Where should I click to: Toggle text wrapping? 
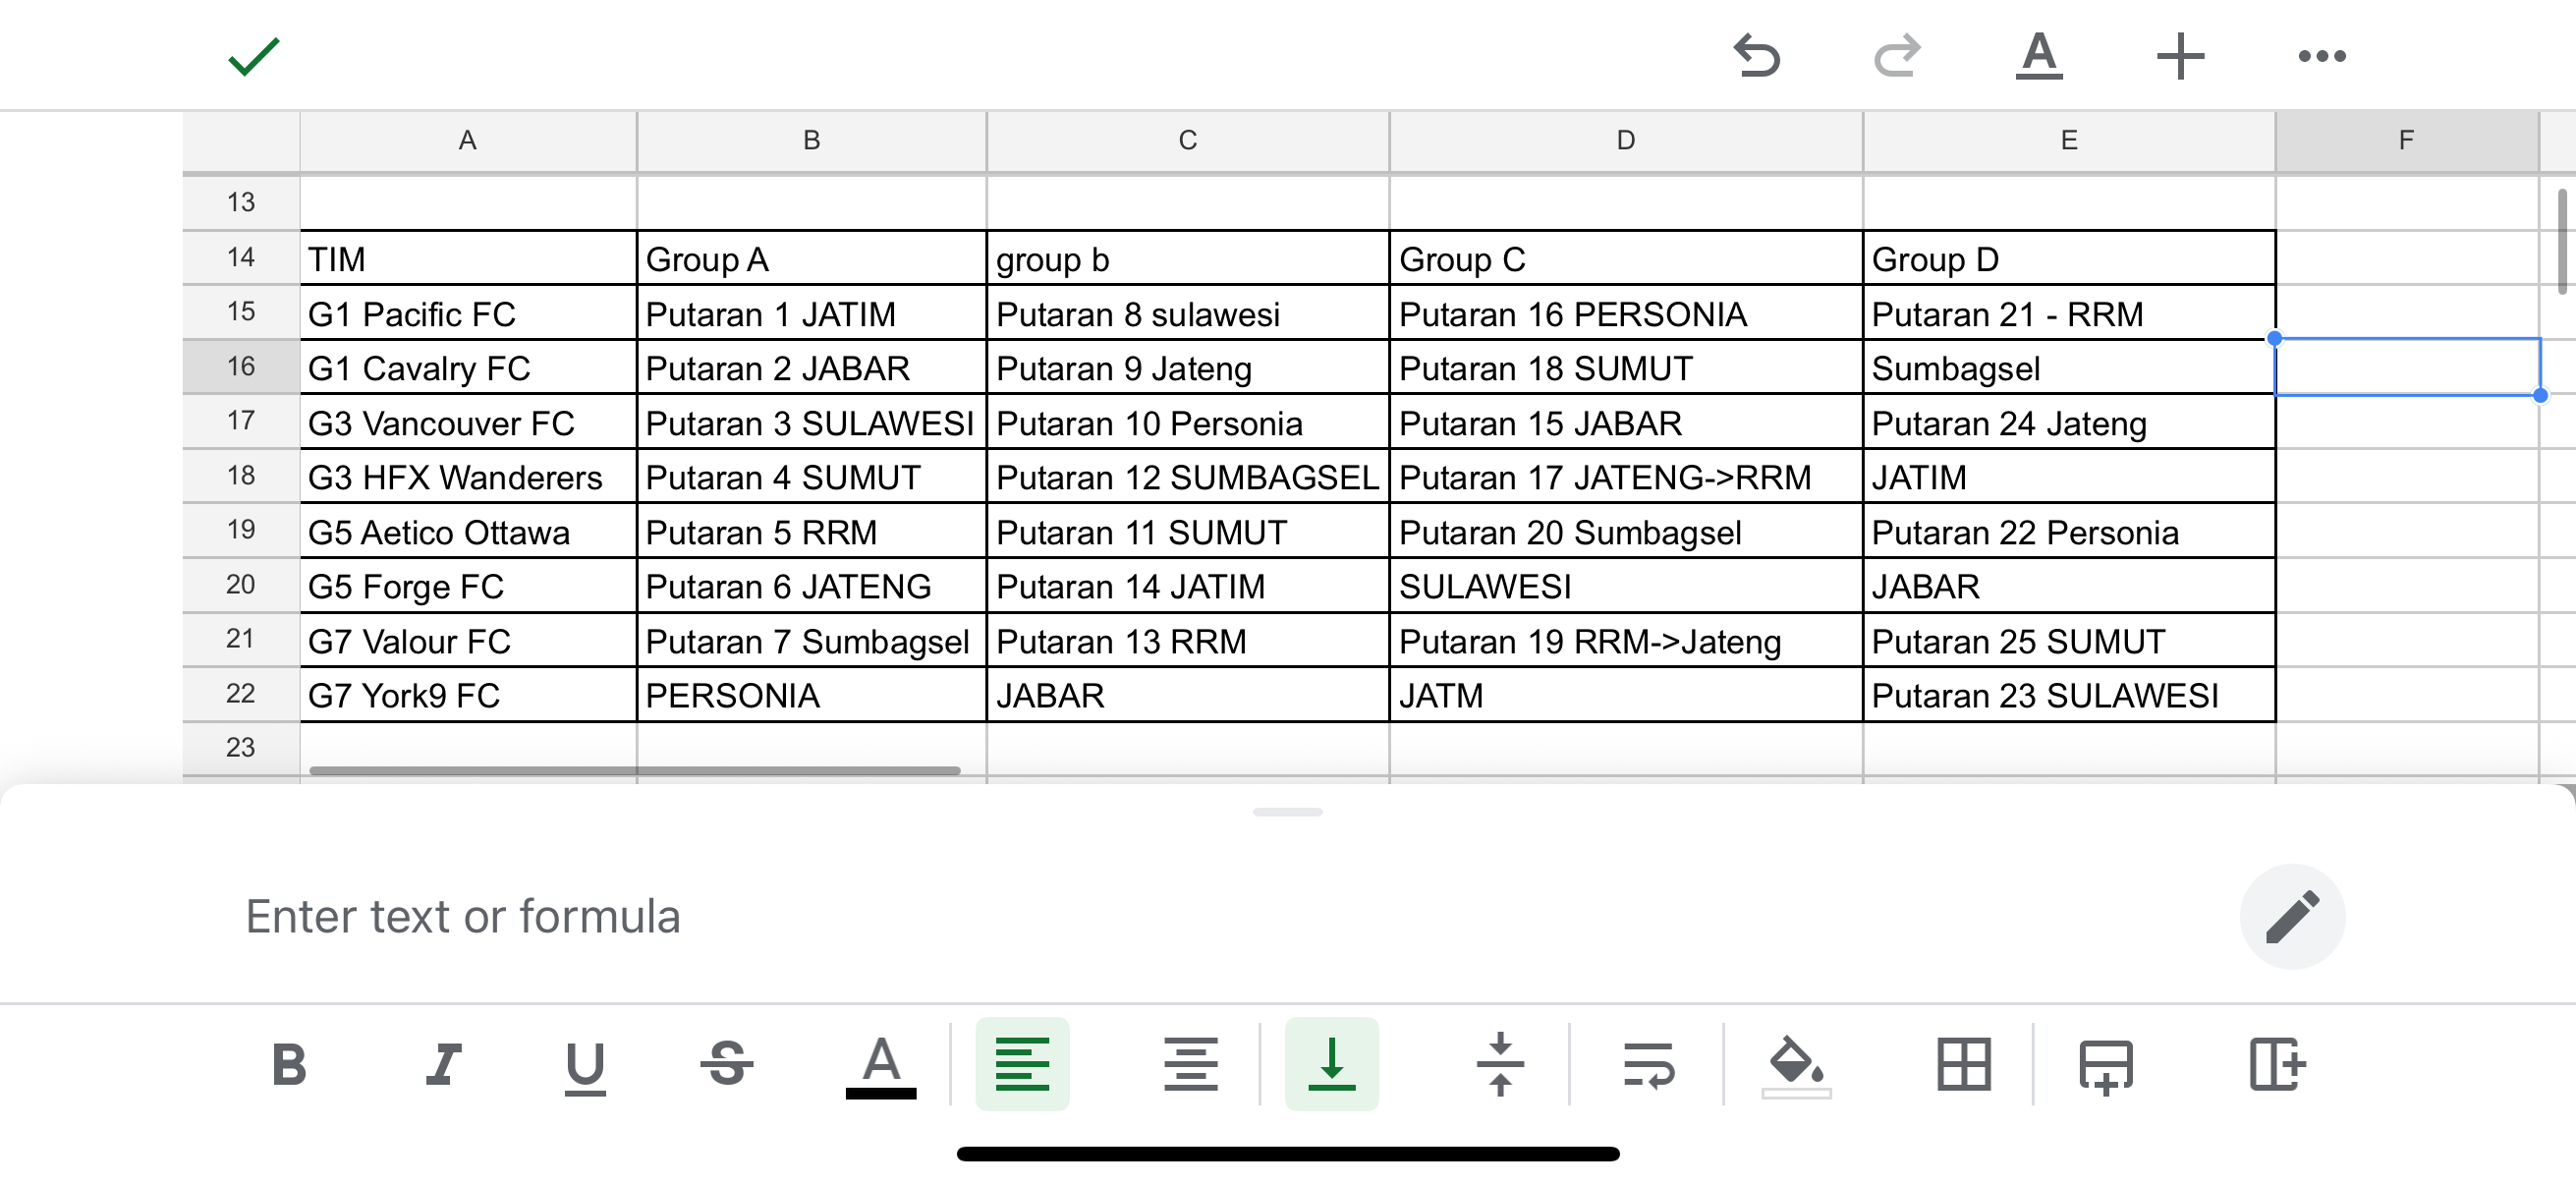coord(1648,1063)
